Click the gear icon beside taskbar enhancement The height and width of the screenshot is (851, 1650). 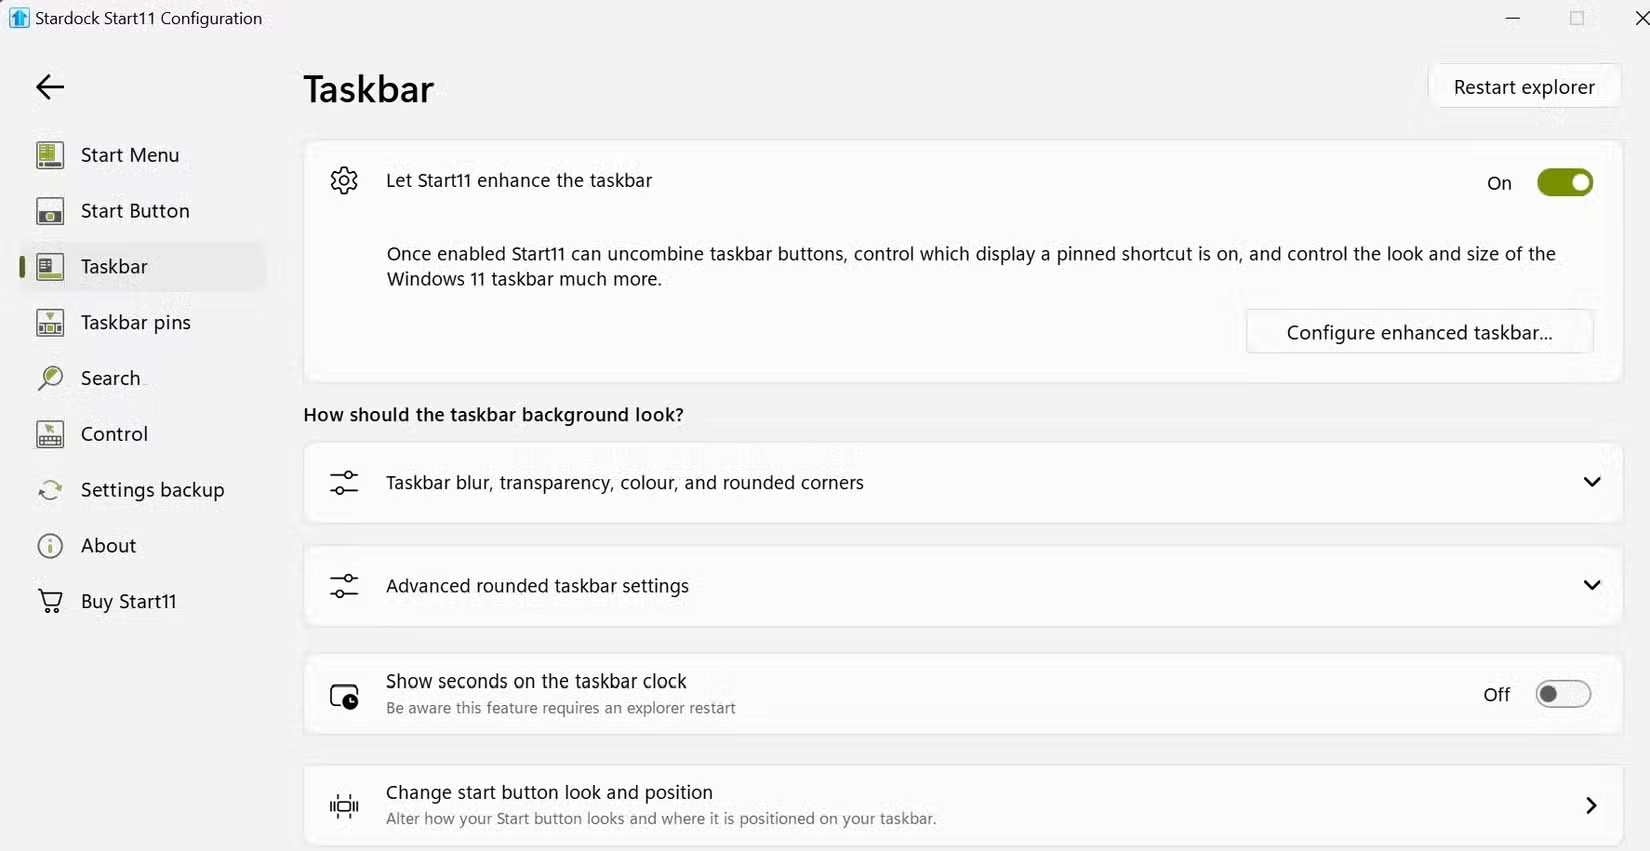pos(344,181)
